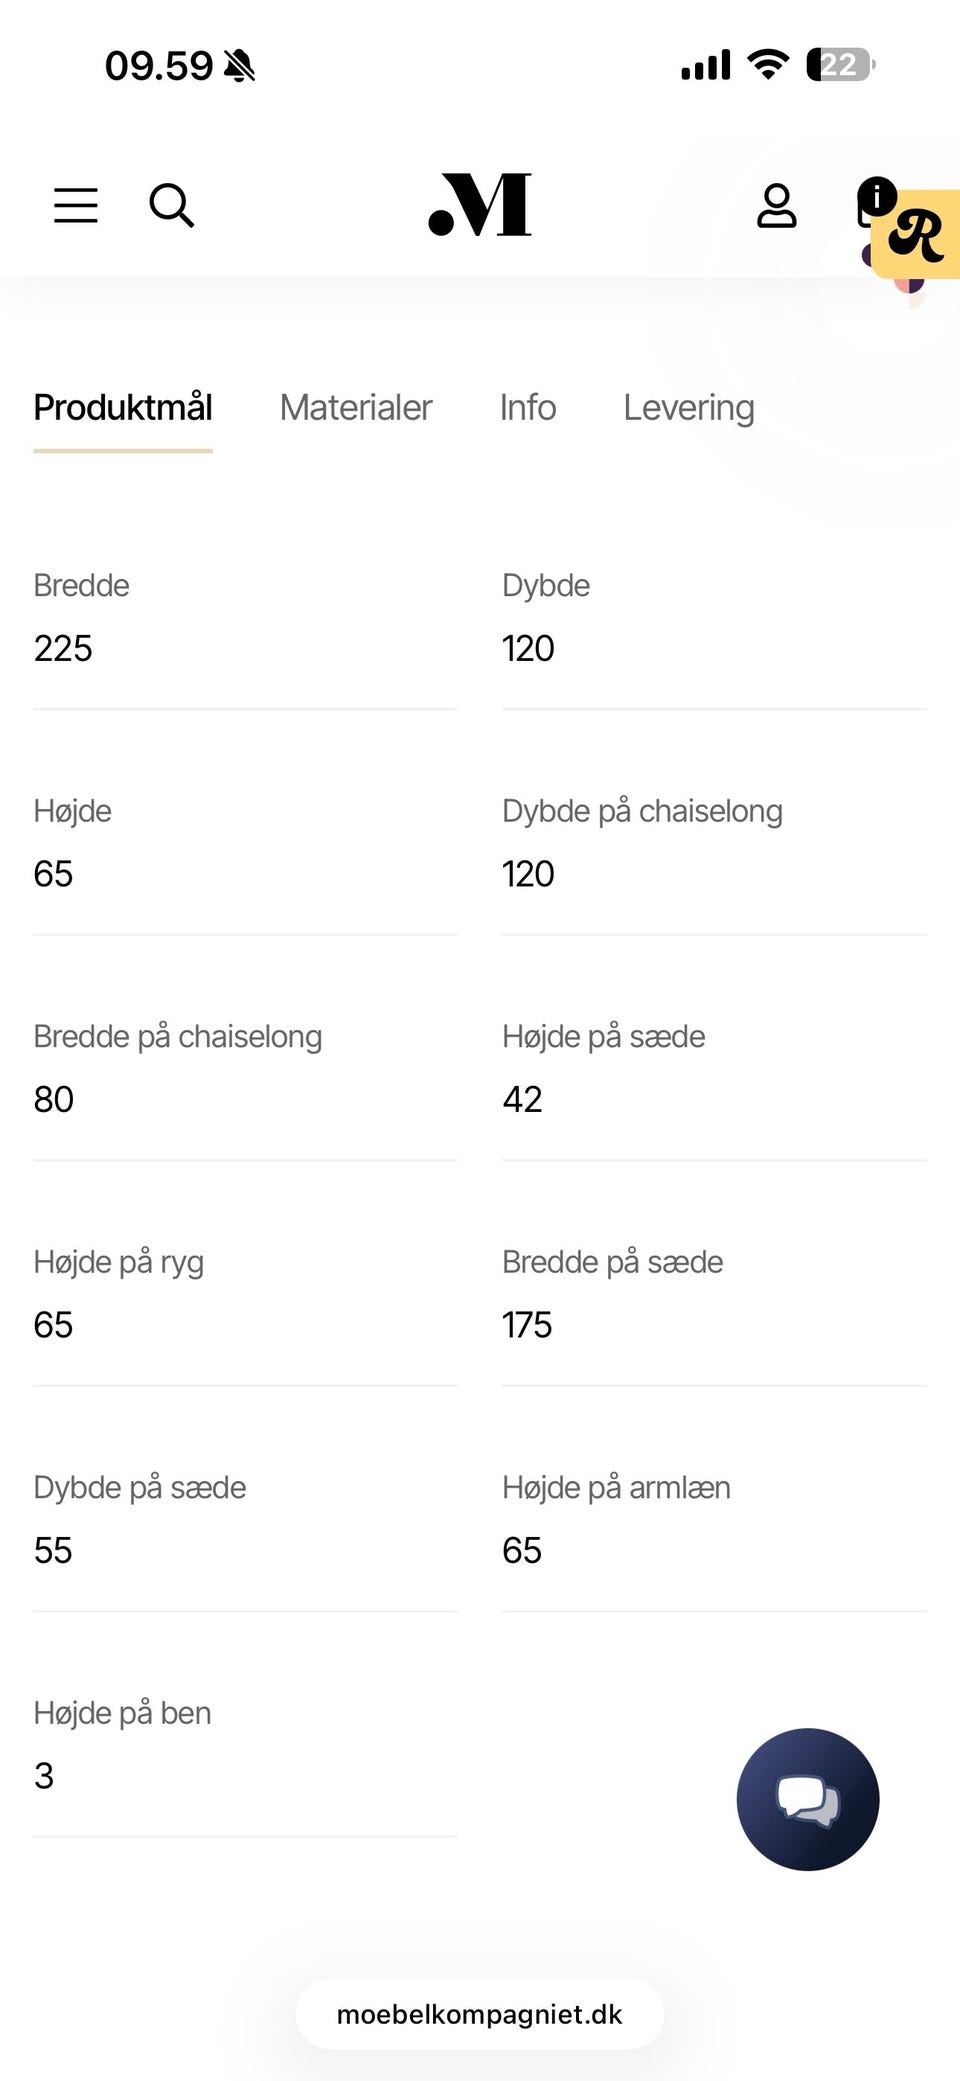Open the user account icon
This screenshot has width=960, height=2081.
pyautogui.click(x=776, y=205)
